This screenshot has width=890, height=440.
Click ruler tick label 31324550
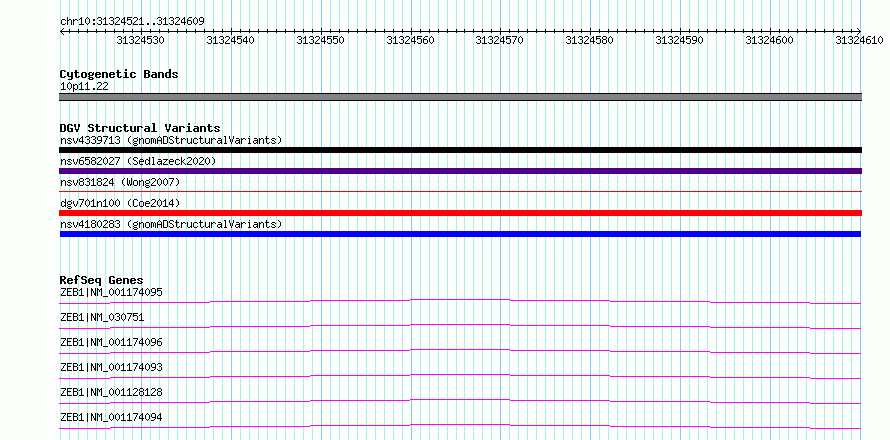[x=321, y=40]
